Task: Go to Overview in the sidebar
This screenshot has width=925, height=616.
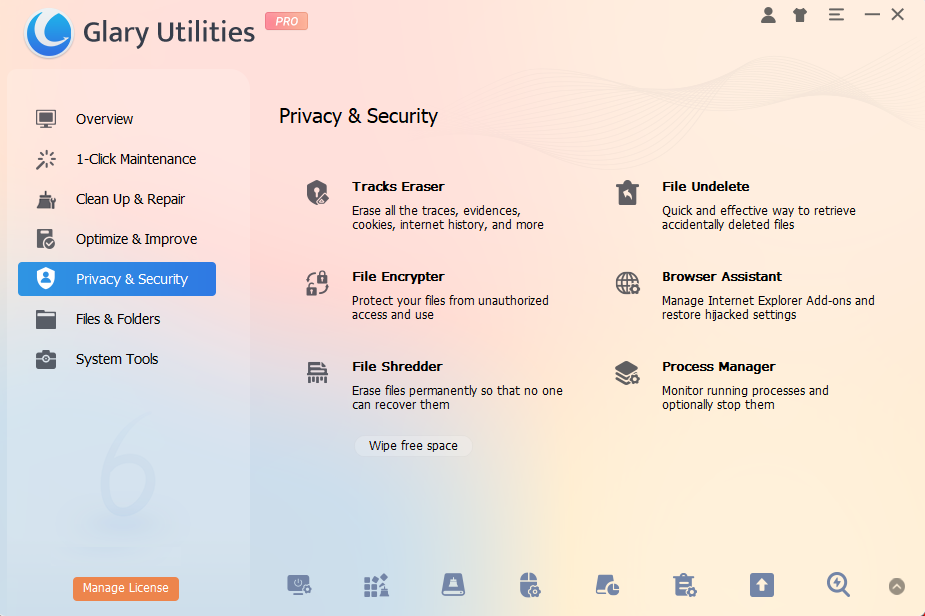Action: (117, 119)
